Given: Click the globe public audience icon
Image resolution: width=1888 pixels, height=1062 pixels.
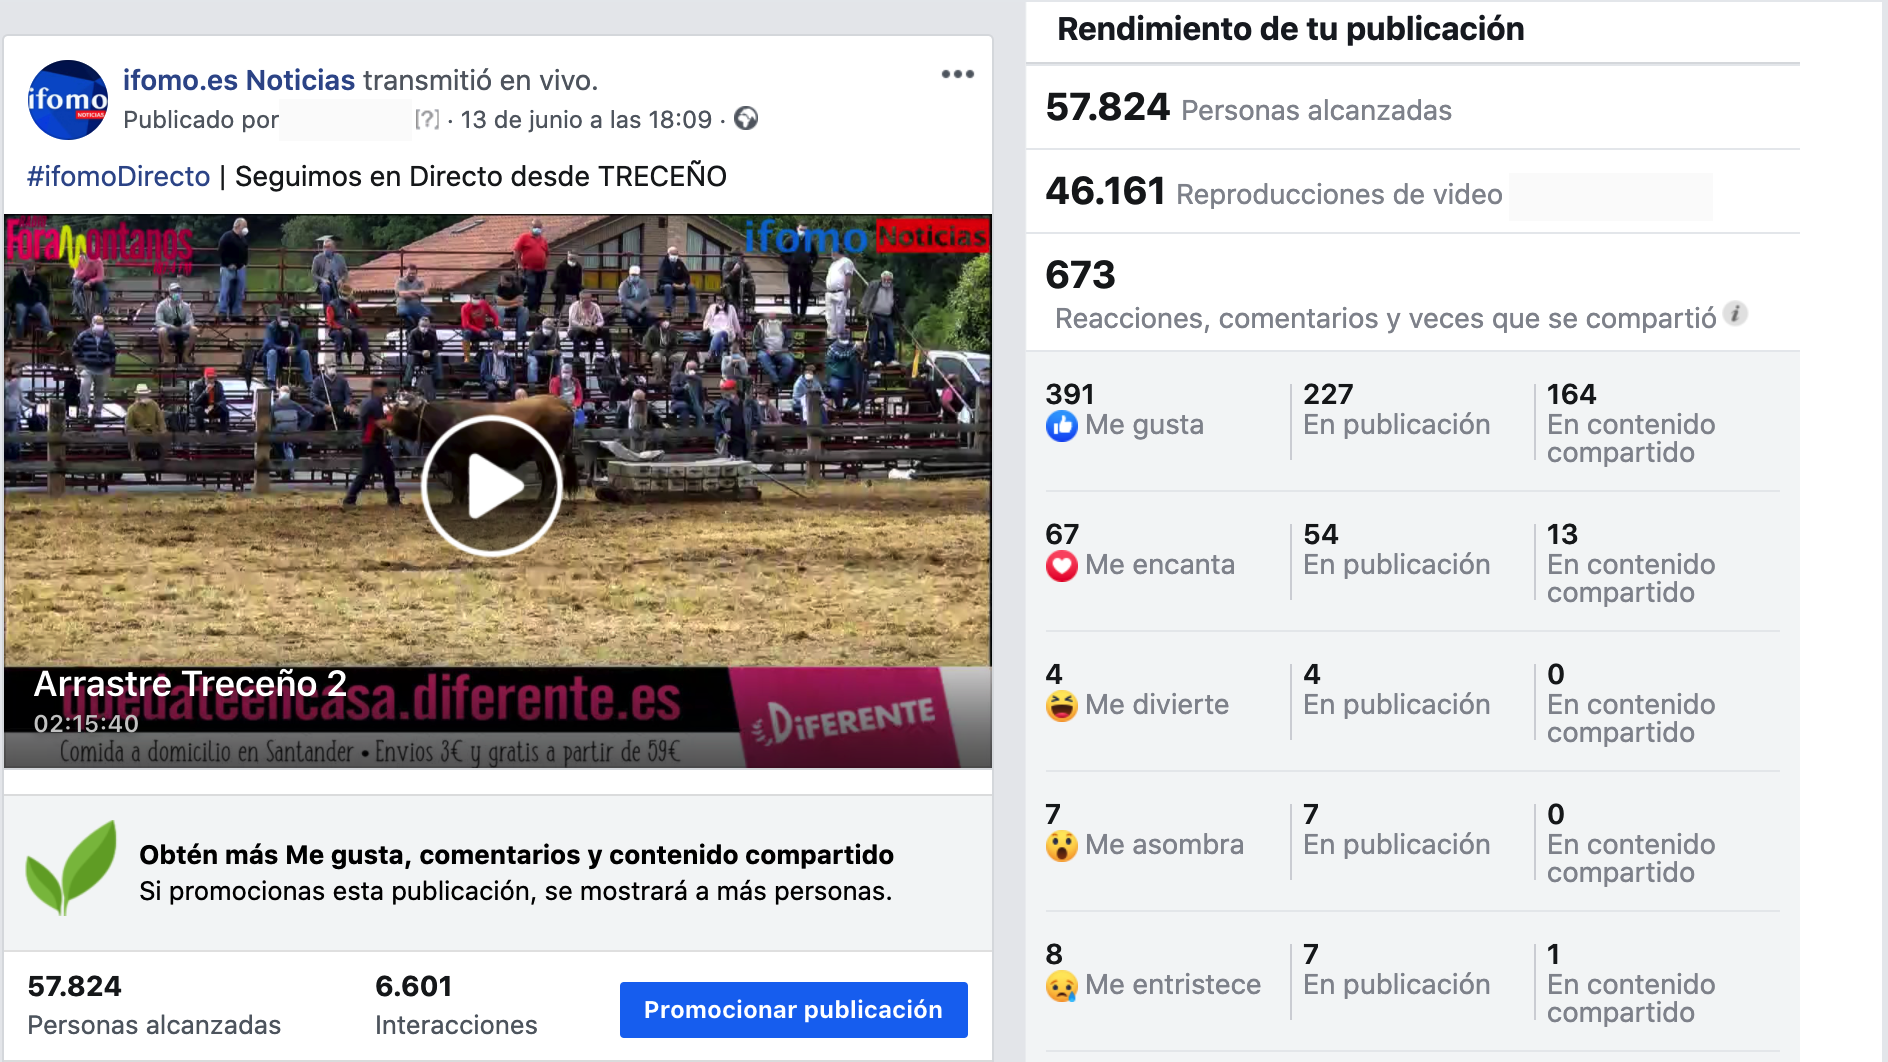Looking at the screenshot, I should click(x=746, y=119).
